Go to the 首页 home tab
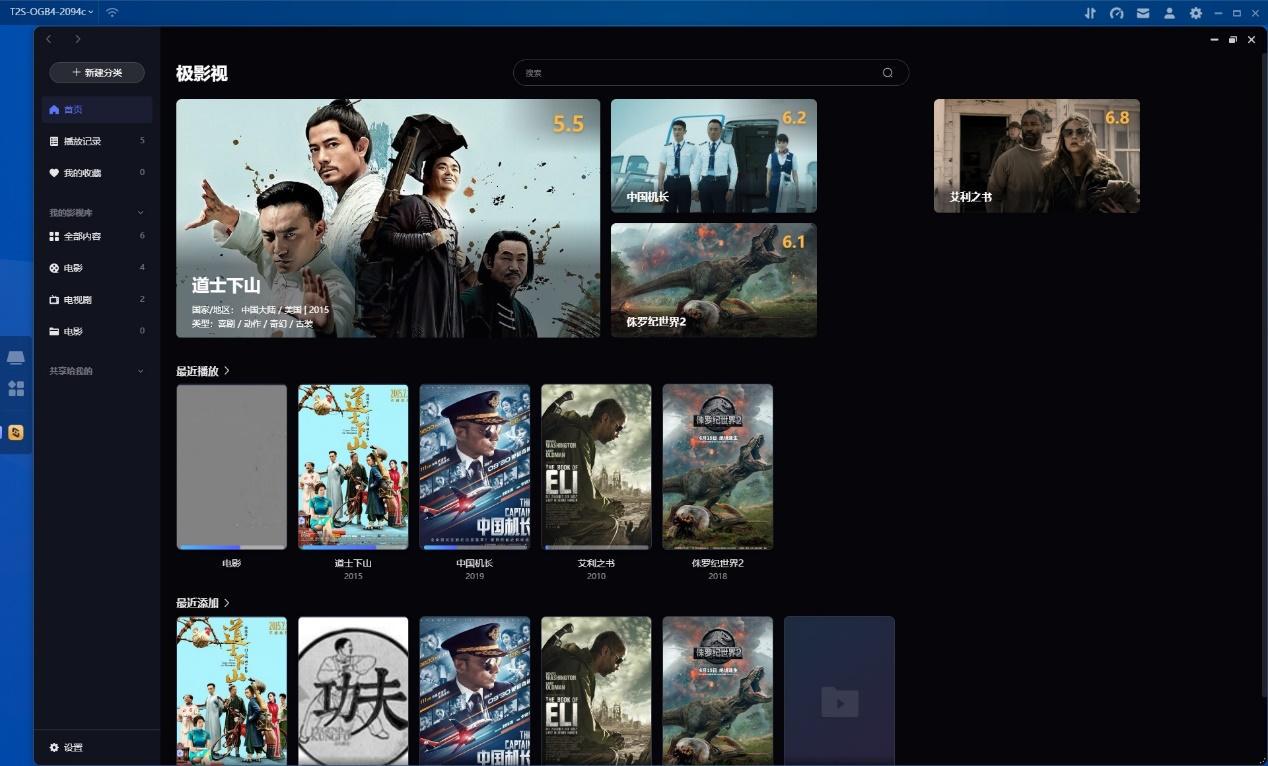 (97, 110)
